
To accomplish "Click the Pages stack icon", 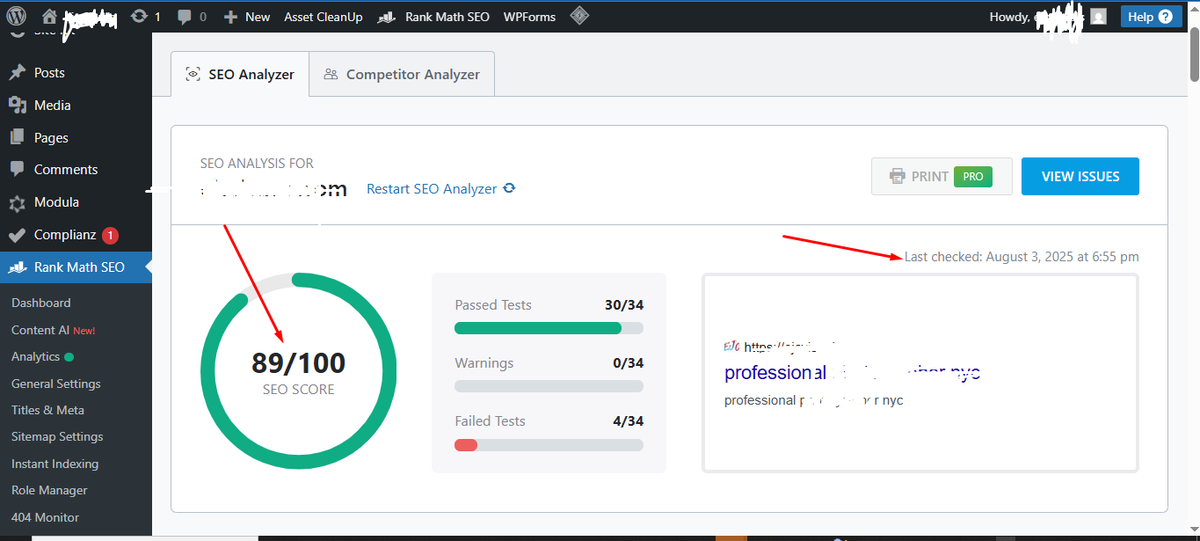I will (17, 137).
